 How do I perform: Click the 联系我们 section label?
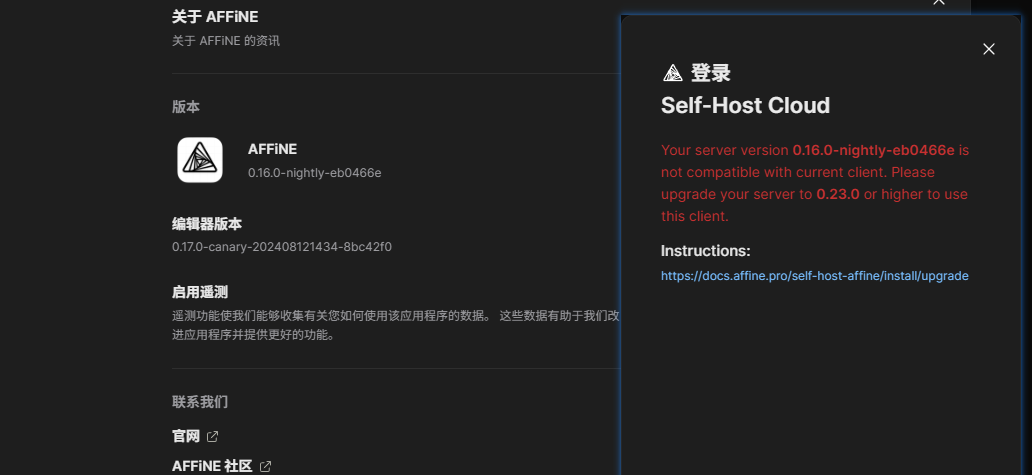point(200,401)
